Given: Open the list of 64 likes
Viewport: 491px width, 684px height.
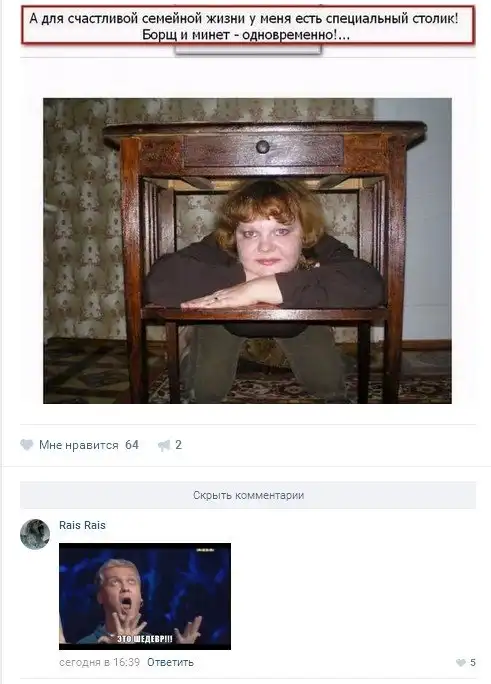Looking at the screenshot, I should click(132, 445).
